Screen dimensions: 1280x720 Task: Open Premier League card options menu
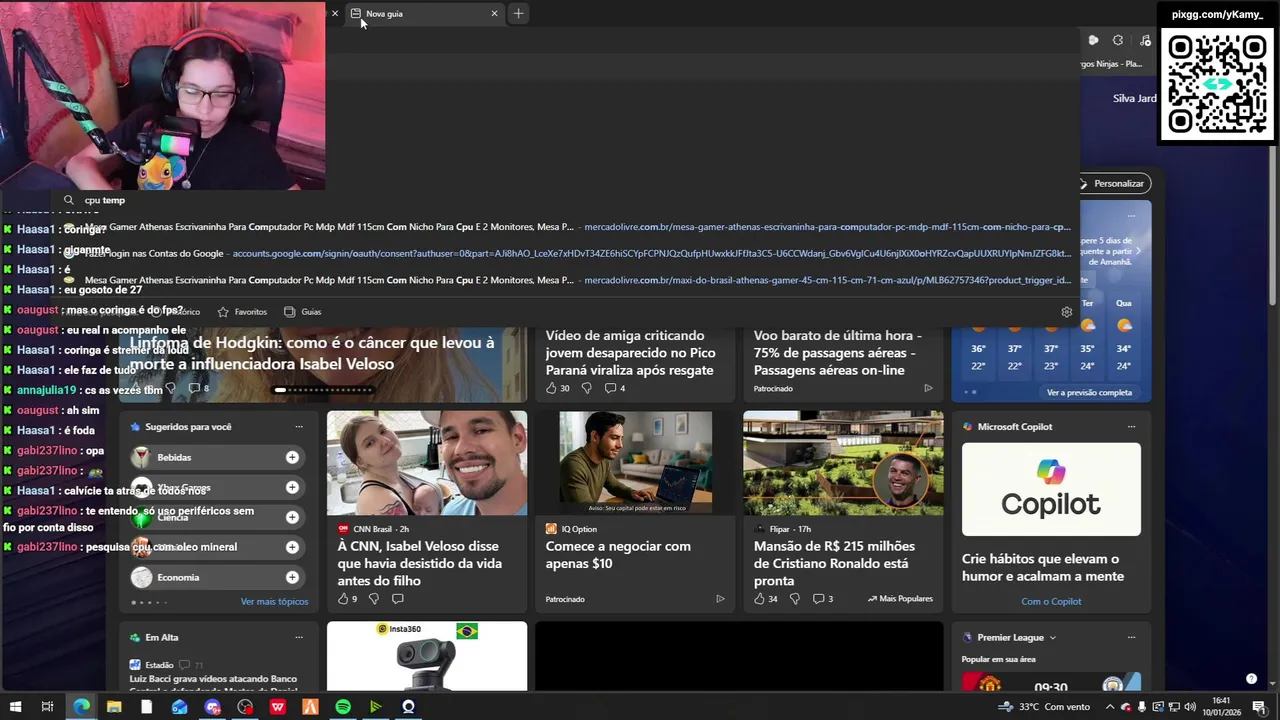coord(1131,637)
